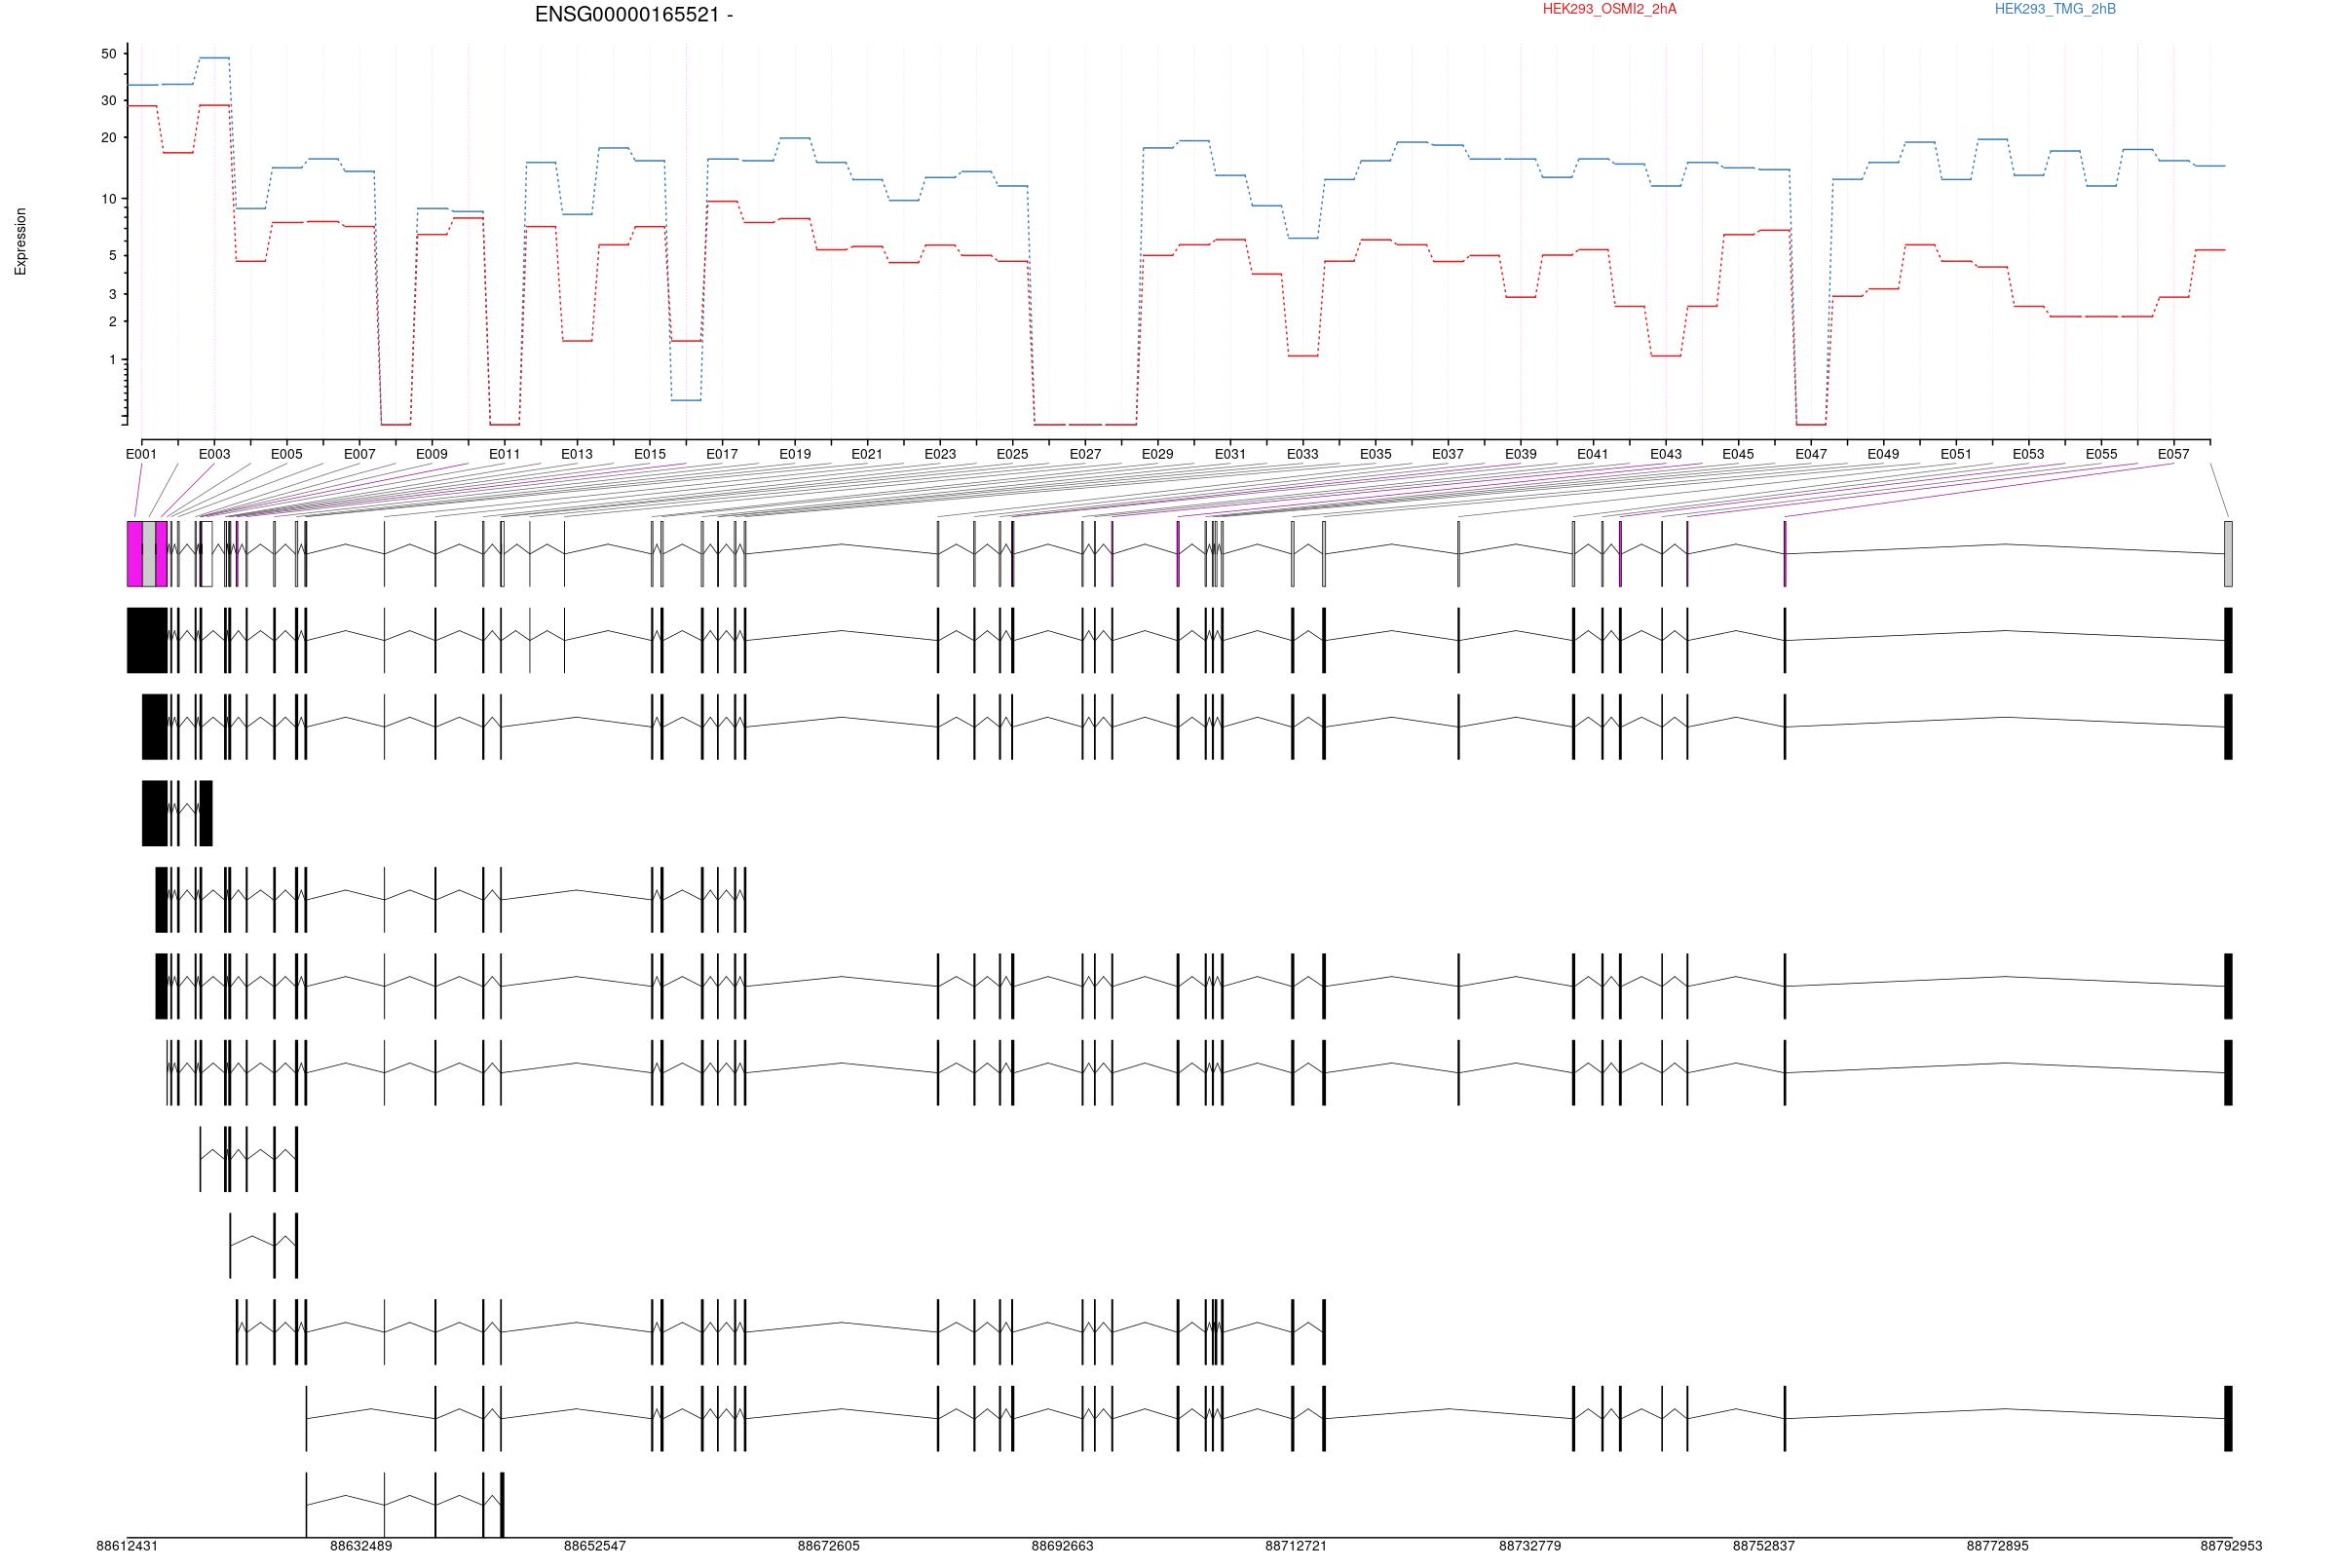The image size is (2338, 1568).
Task: Click exon label E007
Action: (359, 454)
